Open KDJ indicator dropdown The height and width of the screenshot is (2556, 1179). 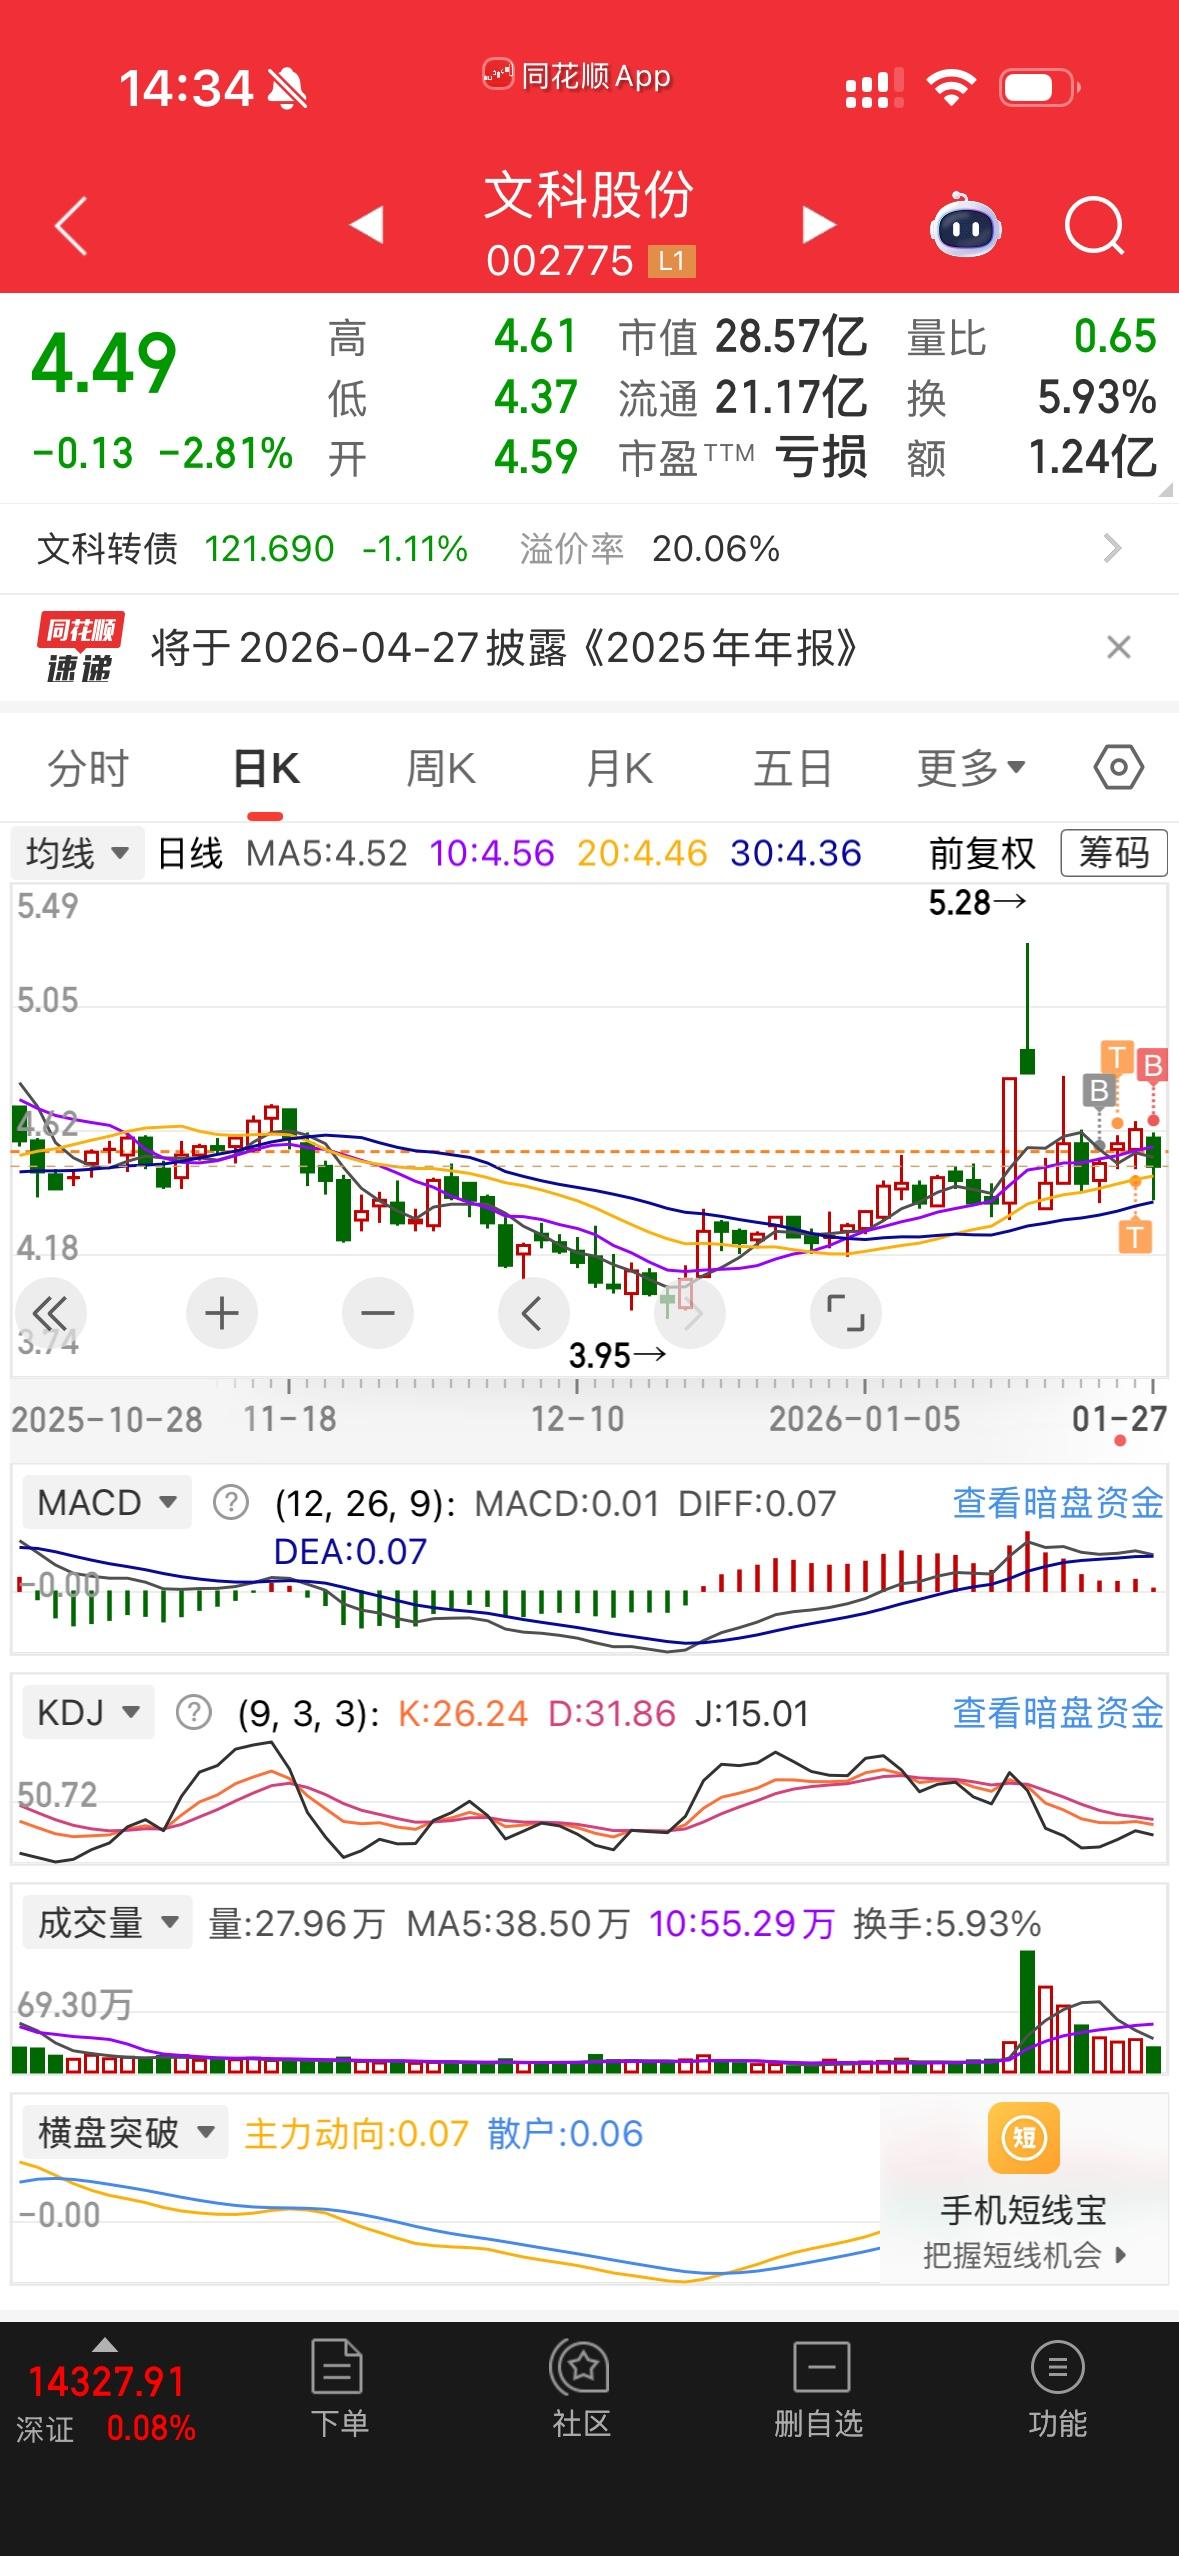point(88,1713)
